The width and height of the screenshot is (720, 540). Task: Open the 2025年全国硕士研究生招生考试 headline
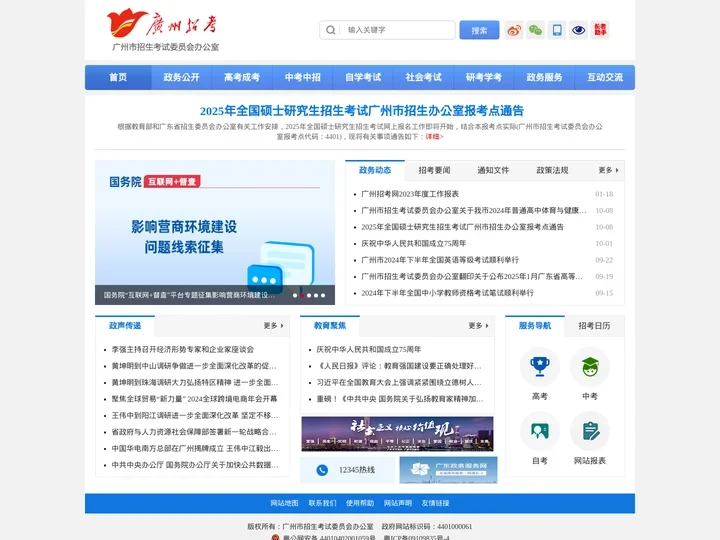[x=361, y=111]
